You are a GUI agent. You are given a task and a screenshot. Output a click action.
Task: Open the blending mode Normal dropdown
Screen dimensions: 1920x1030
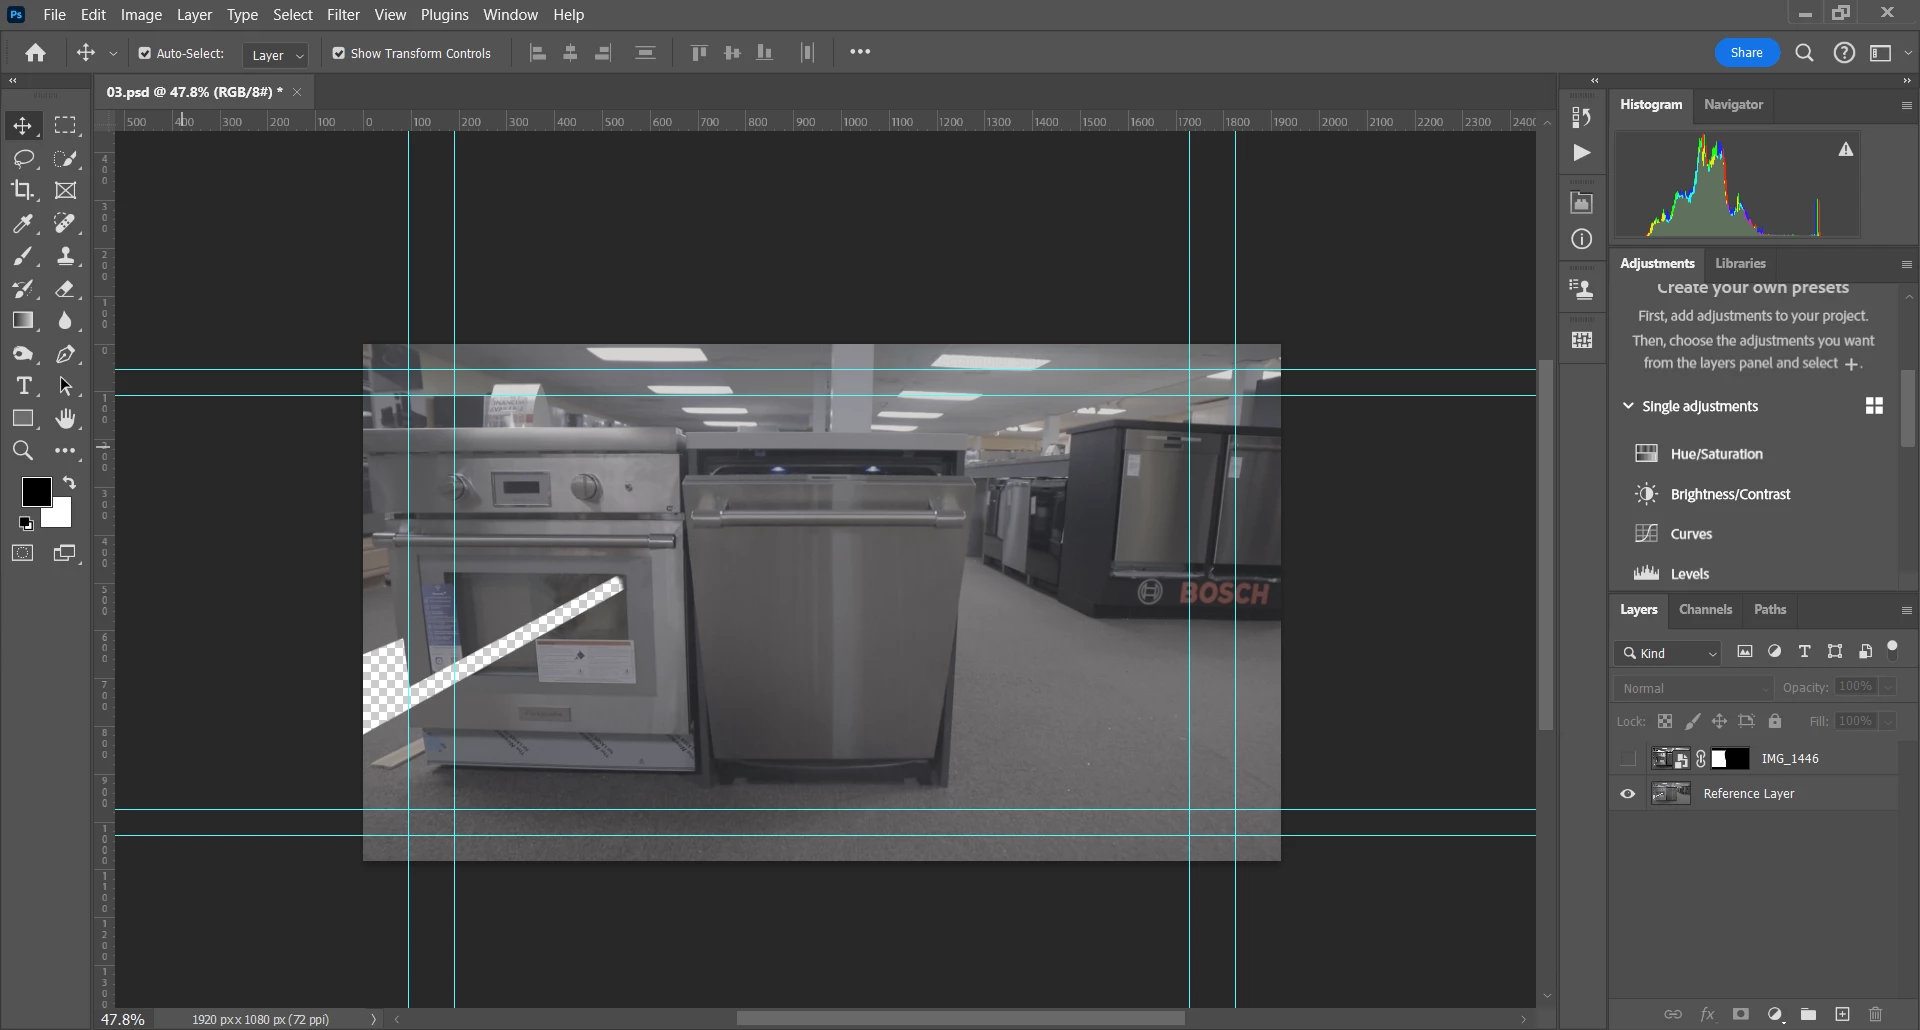click(1694, 688)
